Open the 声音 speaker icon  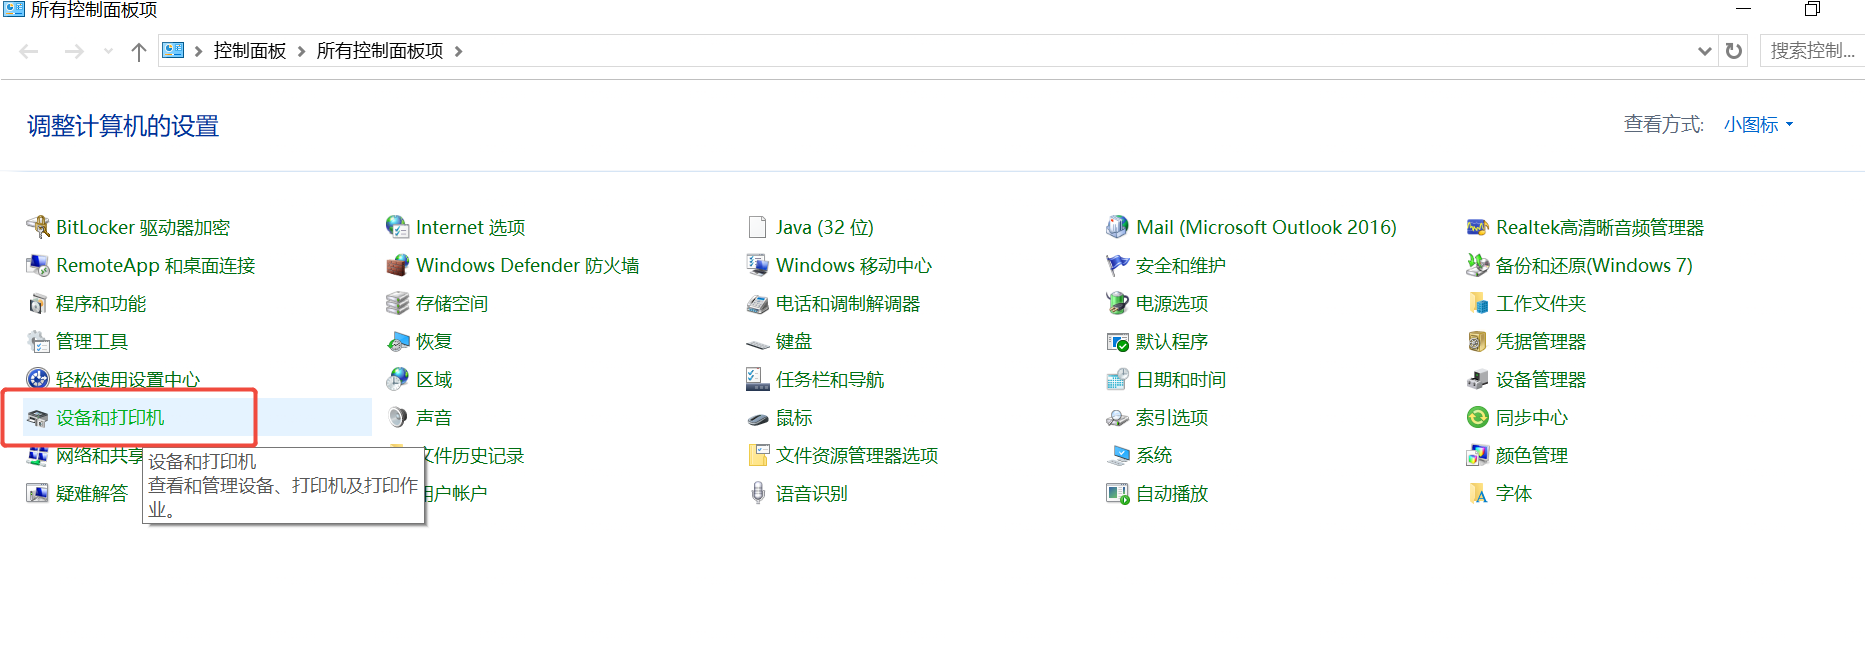click(398, 417)
